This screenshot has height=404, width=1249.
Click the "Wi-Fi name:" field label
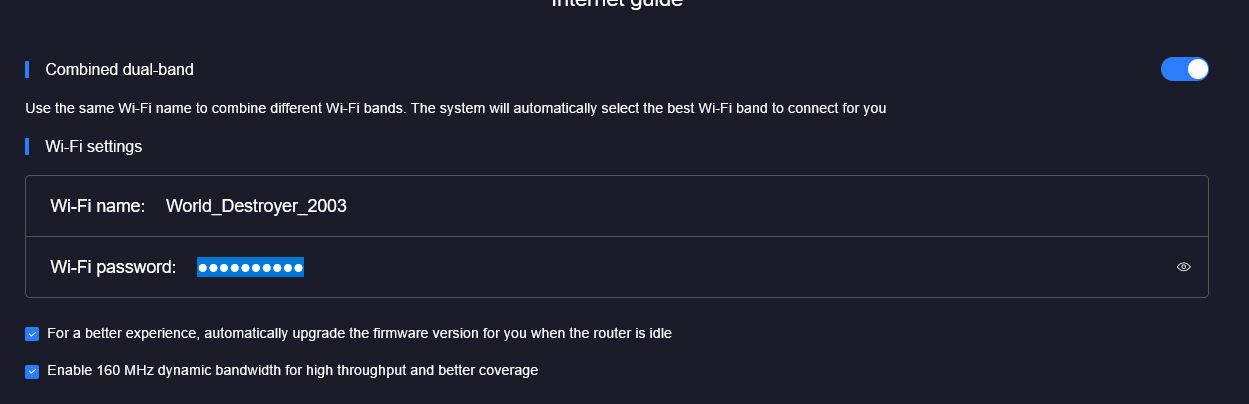click(98, 206)
